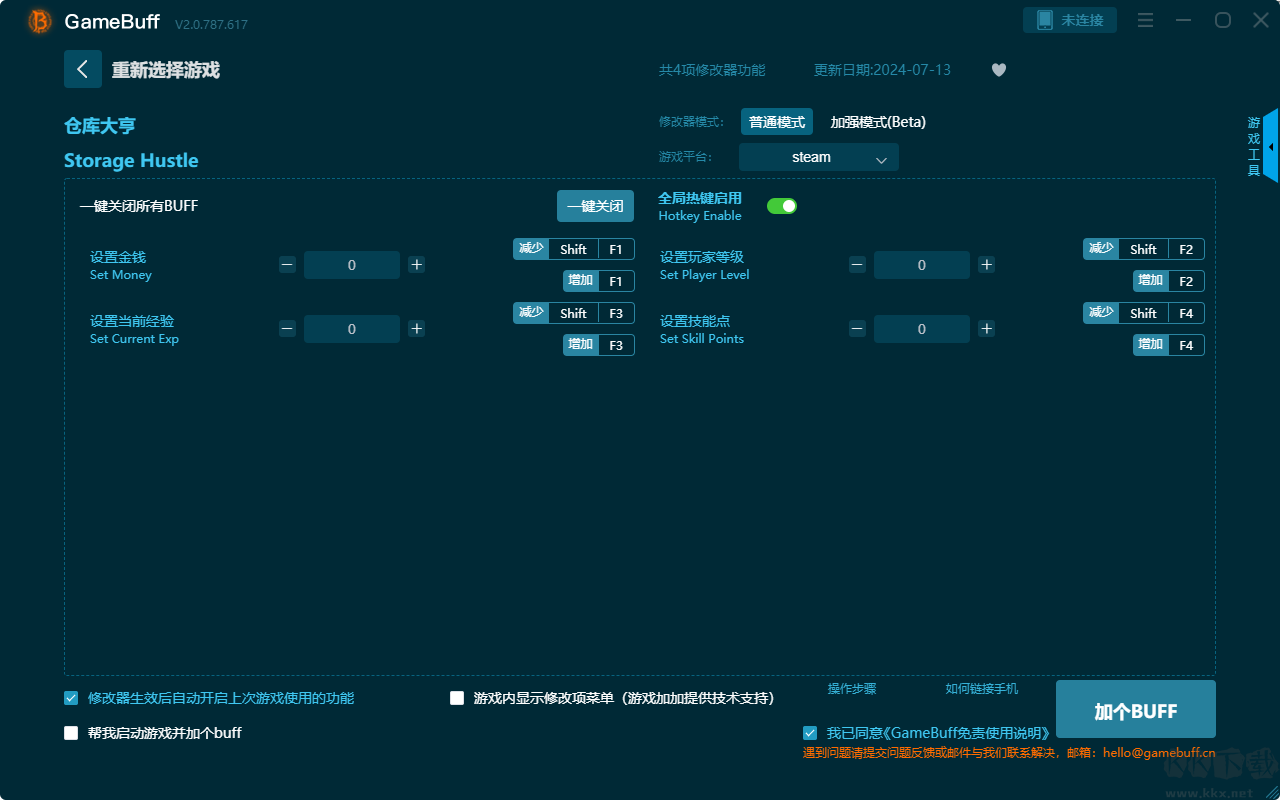Image resolution: width=1280 pixels, height=800 pixels.
Task: Increase the Set Player Level value with plus
Action: pyautogui.click(x=987, y=265)
